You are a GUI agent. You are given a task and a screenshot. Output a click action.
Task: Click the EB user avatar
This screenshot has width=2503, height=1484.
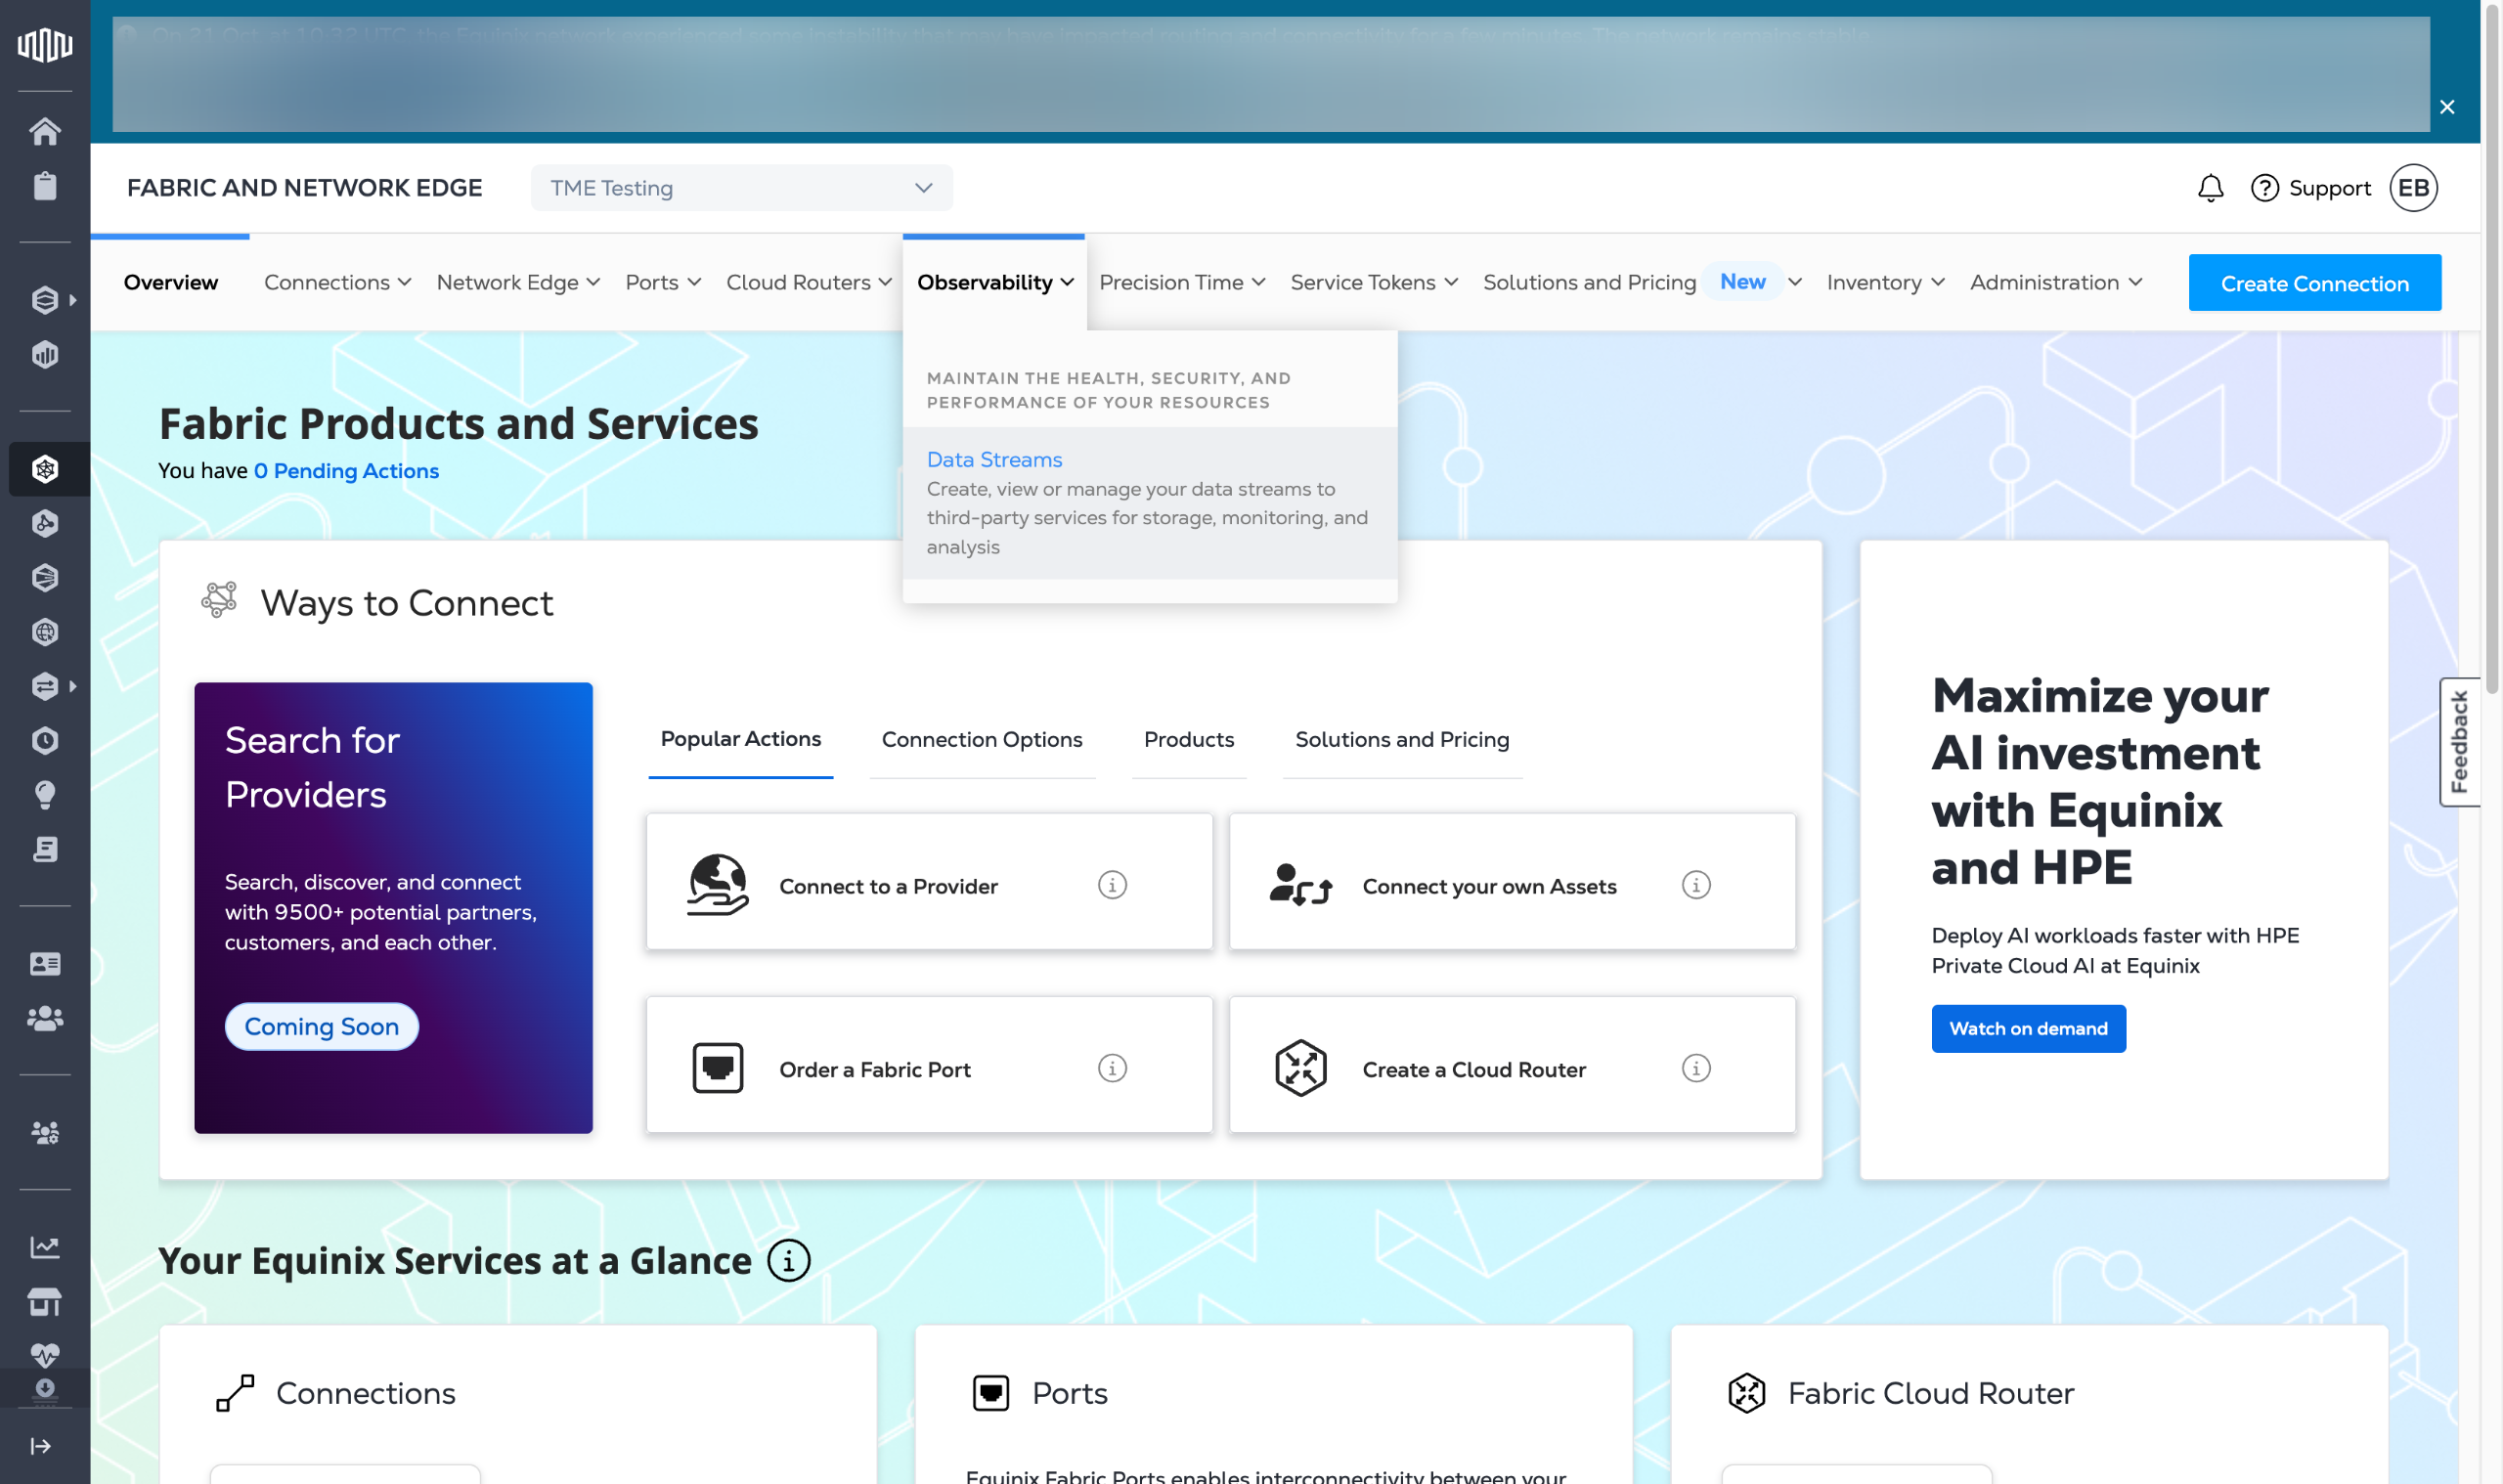pos(2413,188)
